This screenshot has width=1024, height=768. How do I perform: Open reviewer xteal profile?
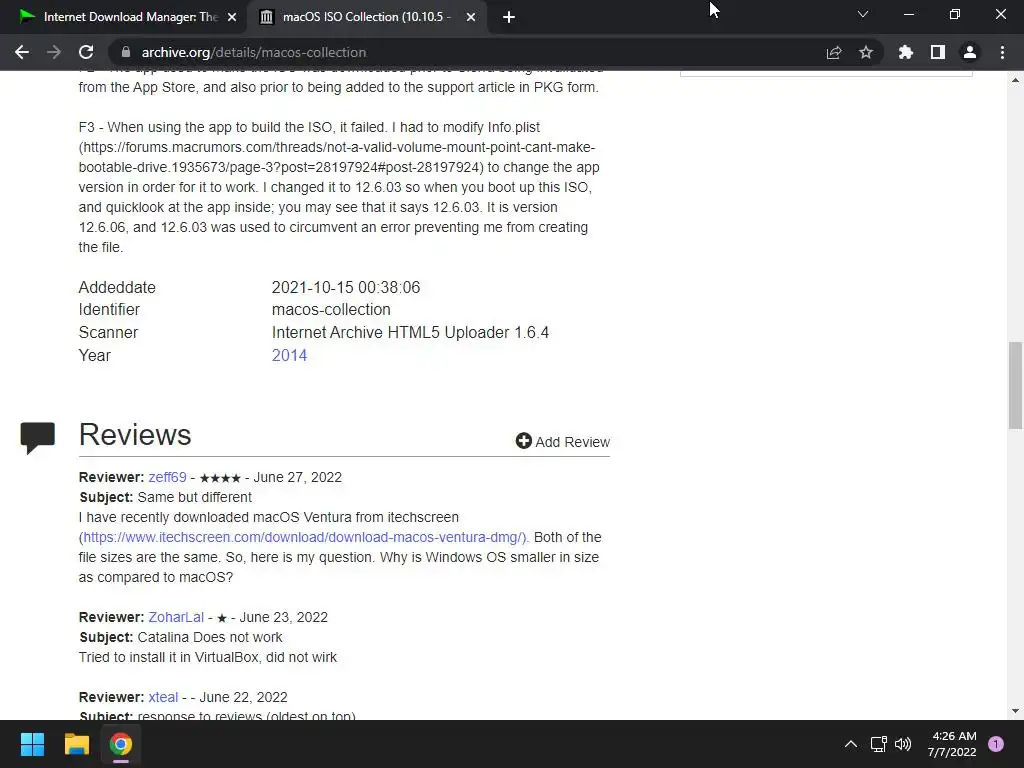[x=163, y=697]
